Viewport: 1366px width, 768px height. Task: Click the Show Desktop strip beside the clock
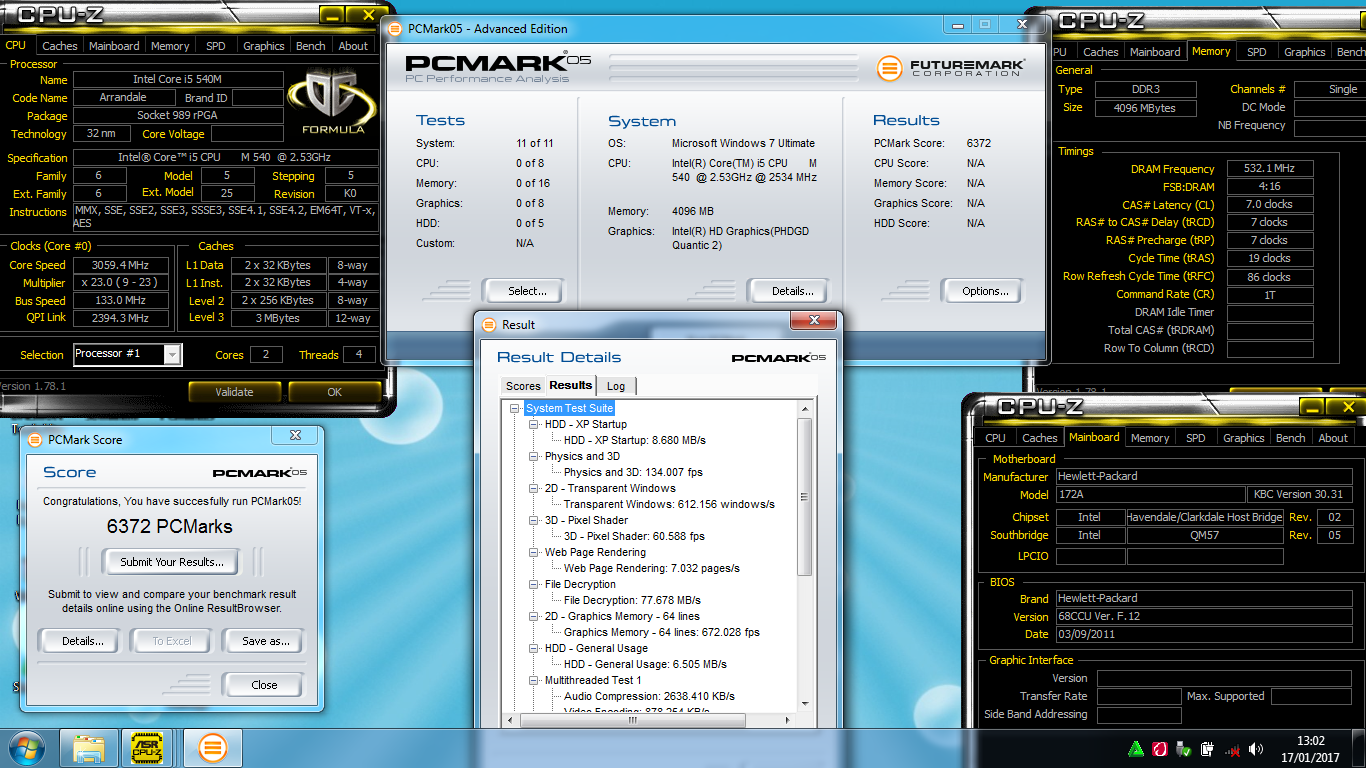point(1359,748)
